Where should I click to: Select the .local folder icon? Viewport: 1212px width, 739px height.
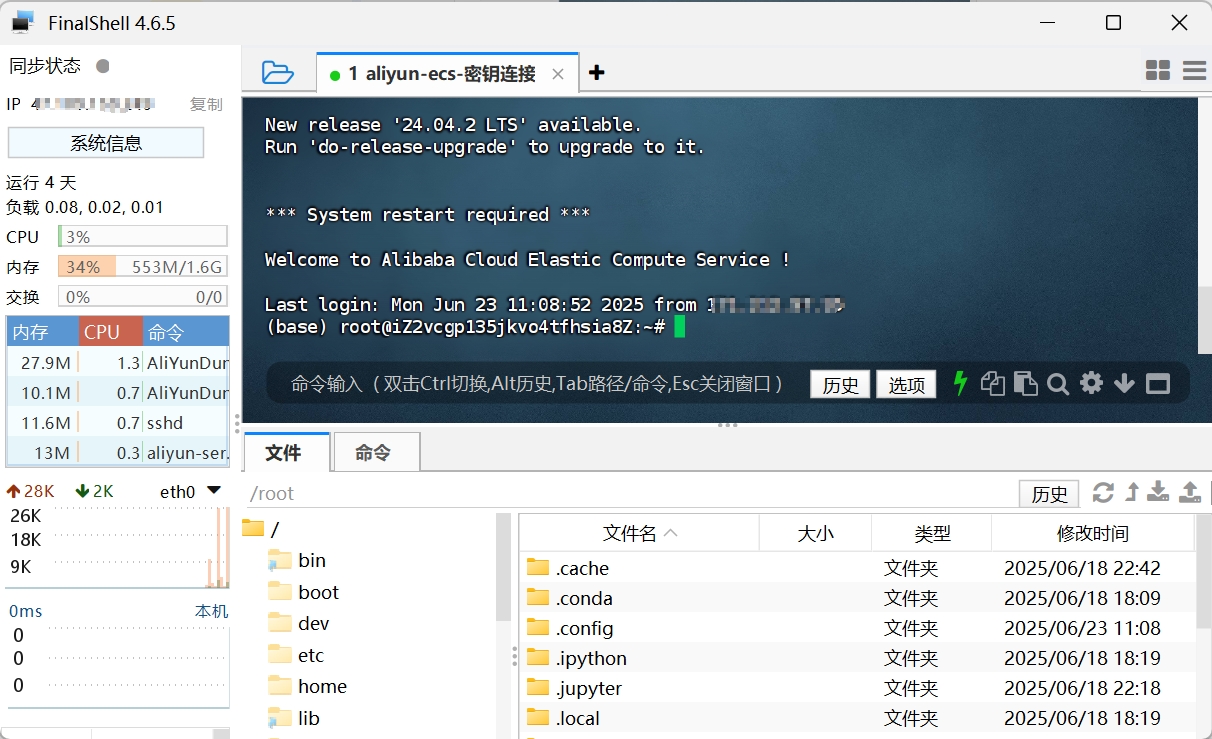point(538,717)
